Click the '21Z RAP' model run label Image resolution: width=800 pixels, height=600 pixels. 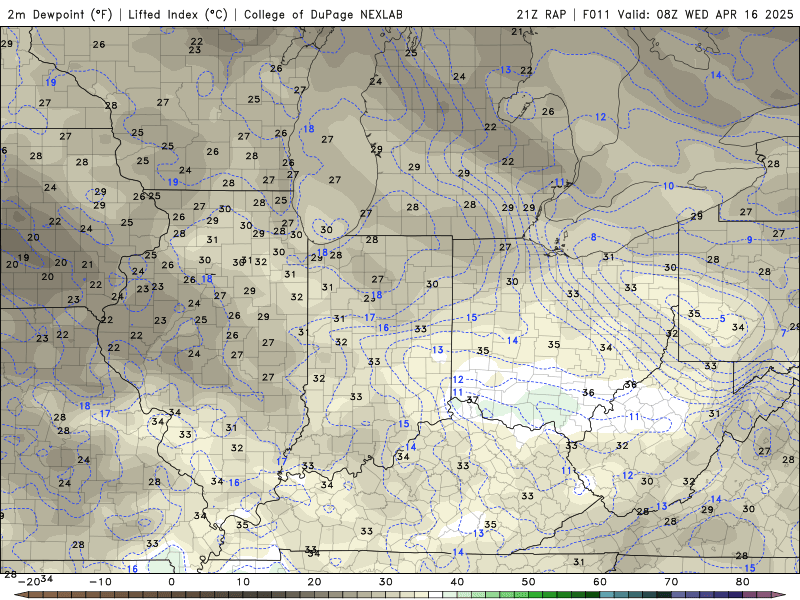pos(541,14)
